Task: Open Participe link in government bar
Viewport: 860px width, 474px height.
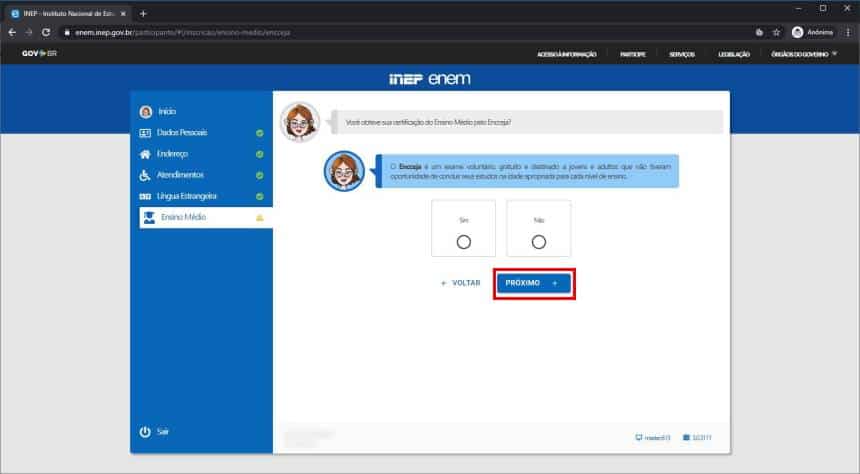Action: coord(632,54)
